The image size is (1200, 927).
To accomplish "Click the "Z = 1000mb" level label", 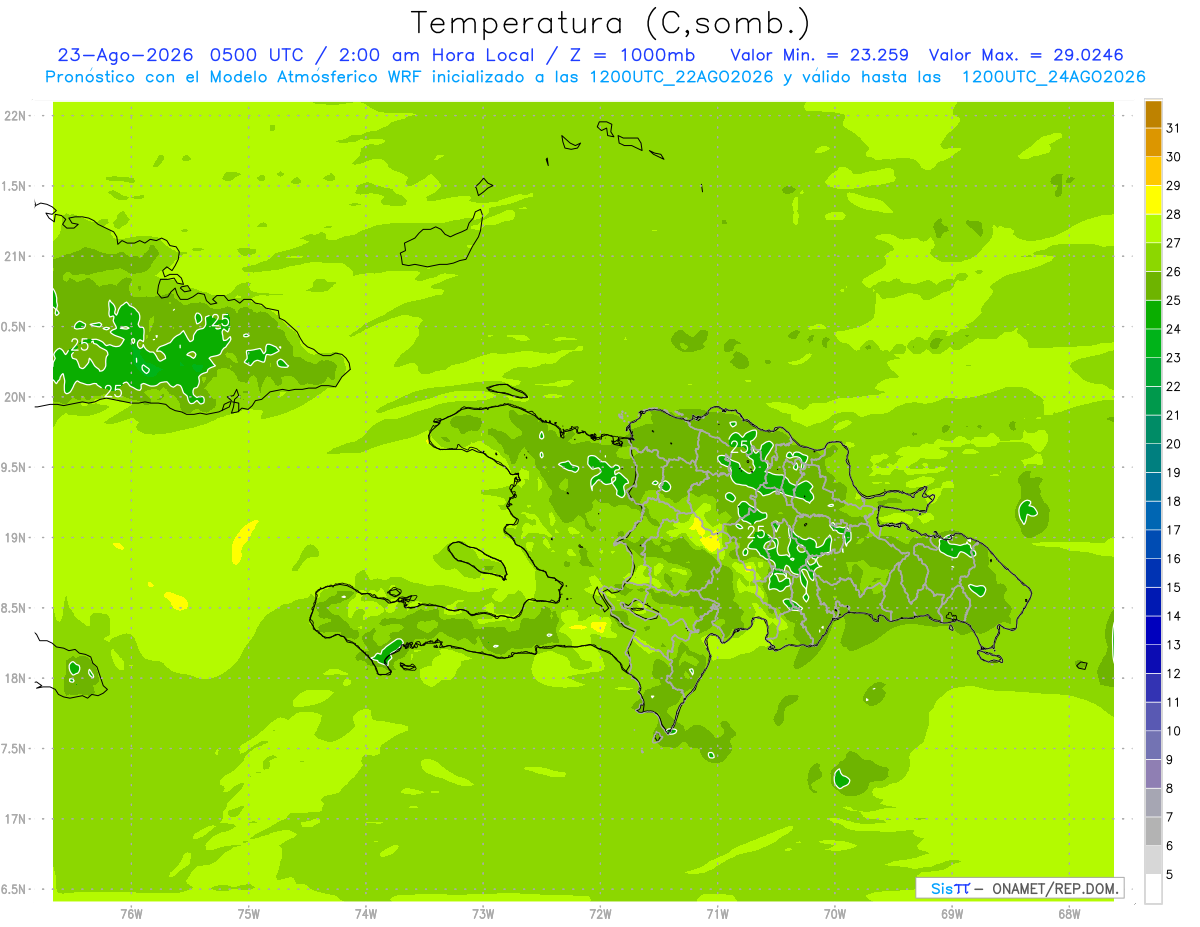I will coord(631,55).
